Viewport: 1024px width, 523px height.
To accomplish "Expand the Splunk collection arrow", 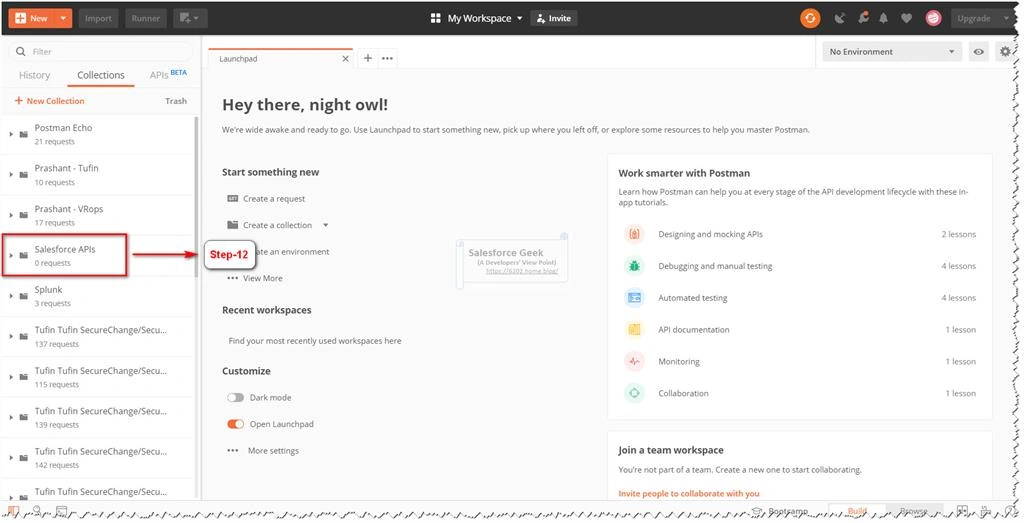I will (x=11, y=296).
